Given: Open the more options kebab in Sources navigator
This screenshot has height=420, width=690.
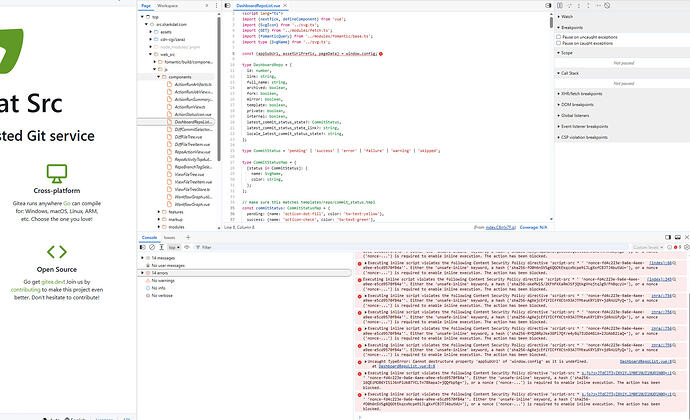Looking at the screenshot, I should (216, 6).
